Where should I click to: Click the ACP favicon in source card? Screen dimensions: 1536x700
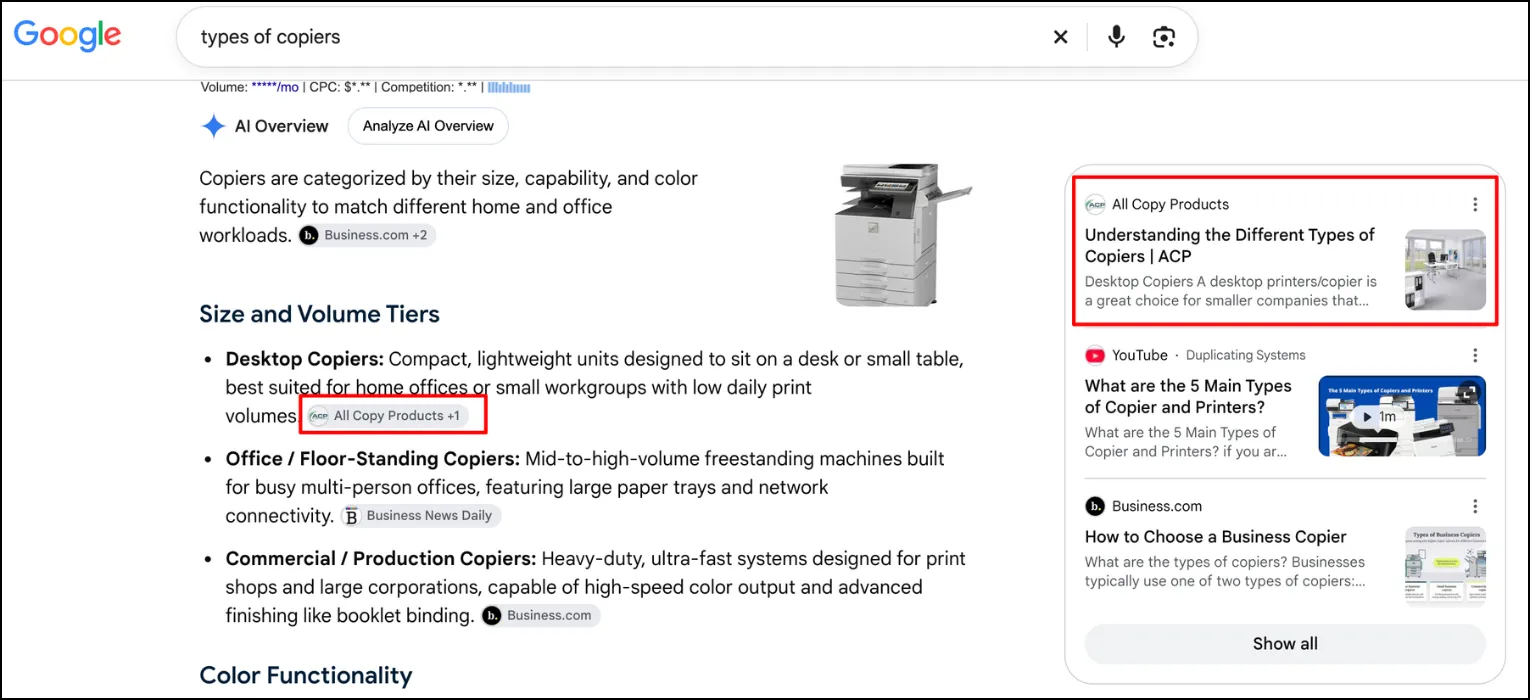click(x=1095, y=204)
